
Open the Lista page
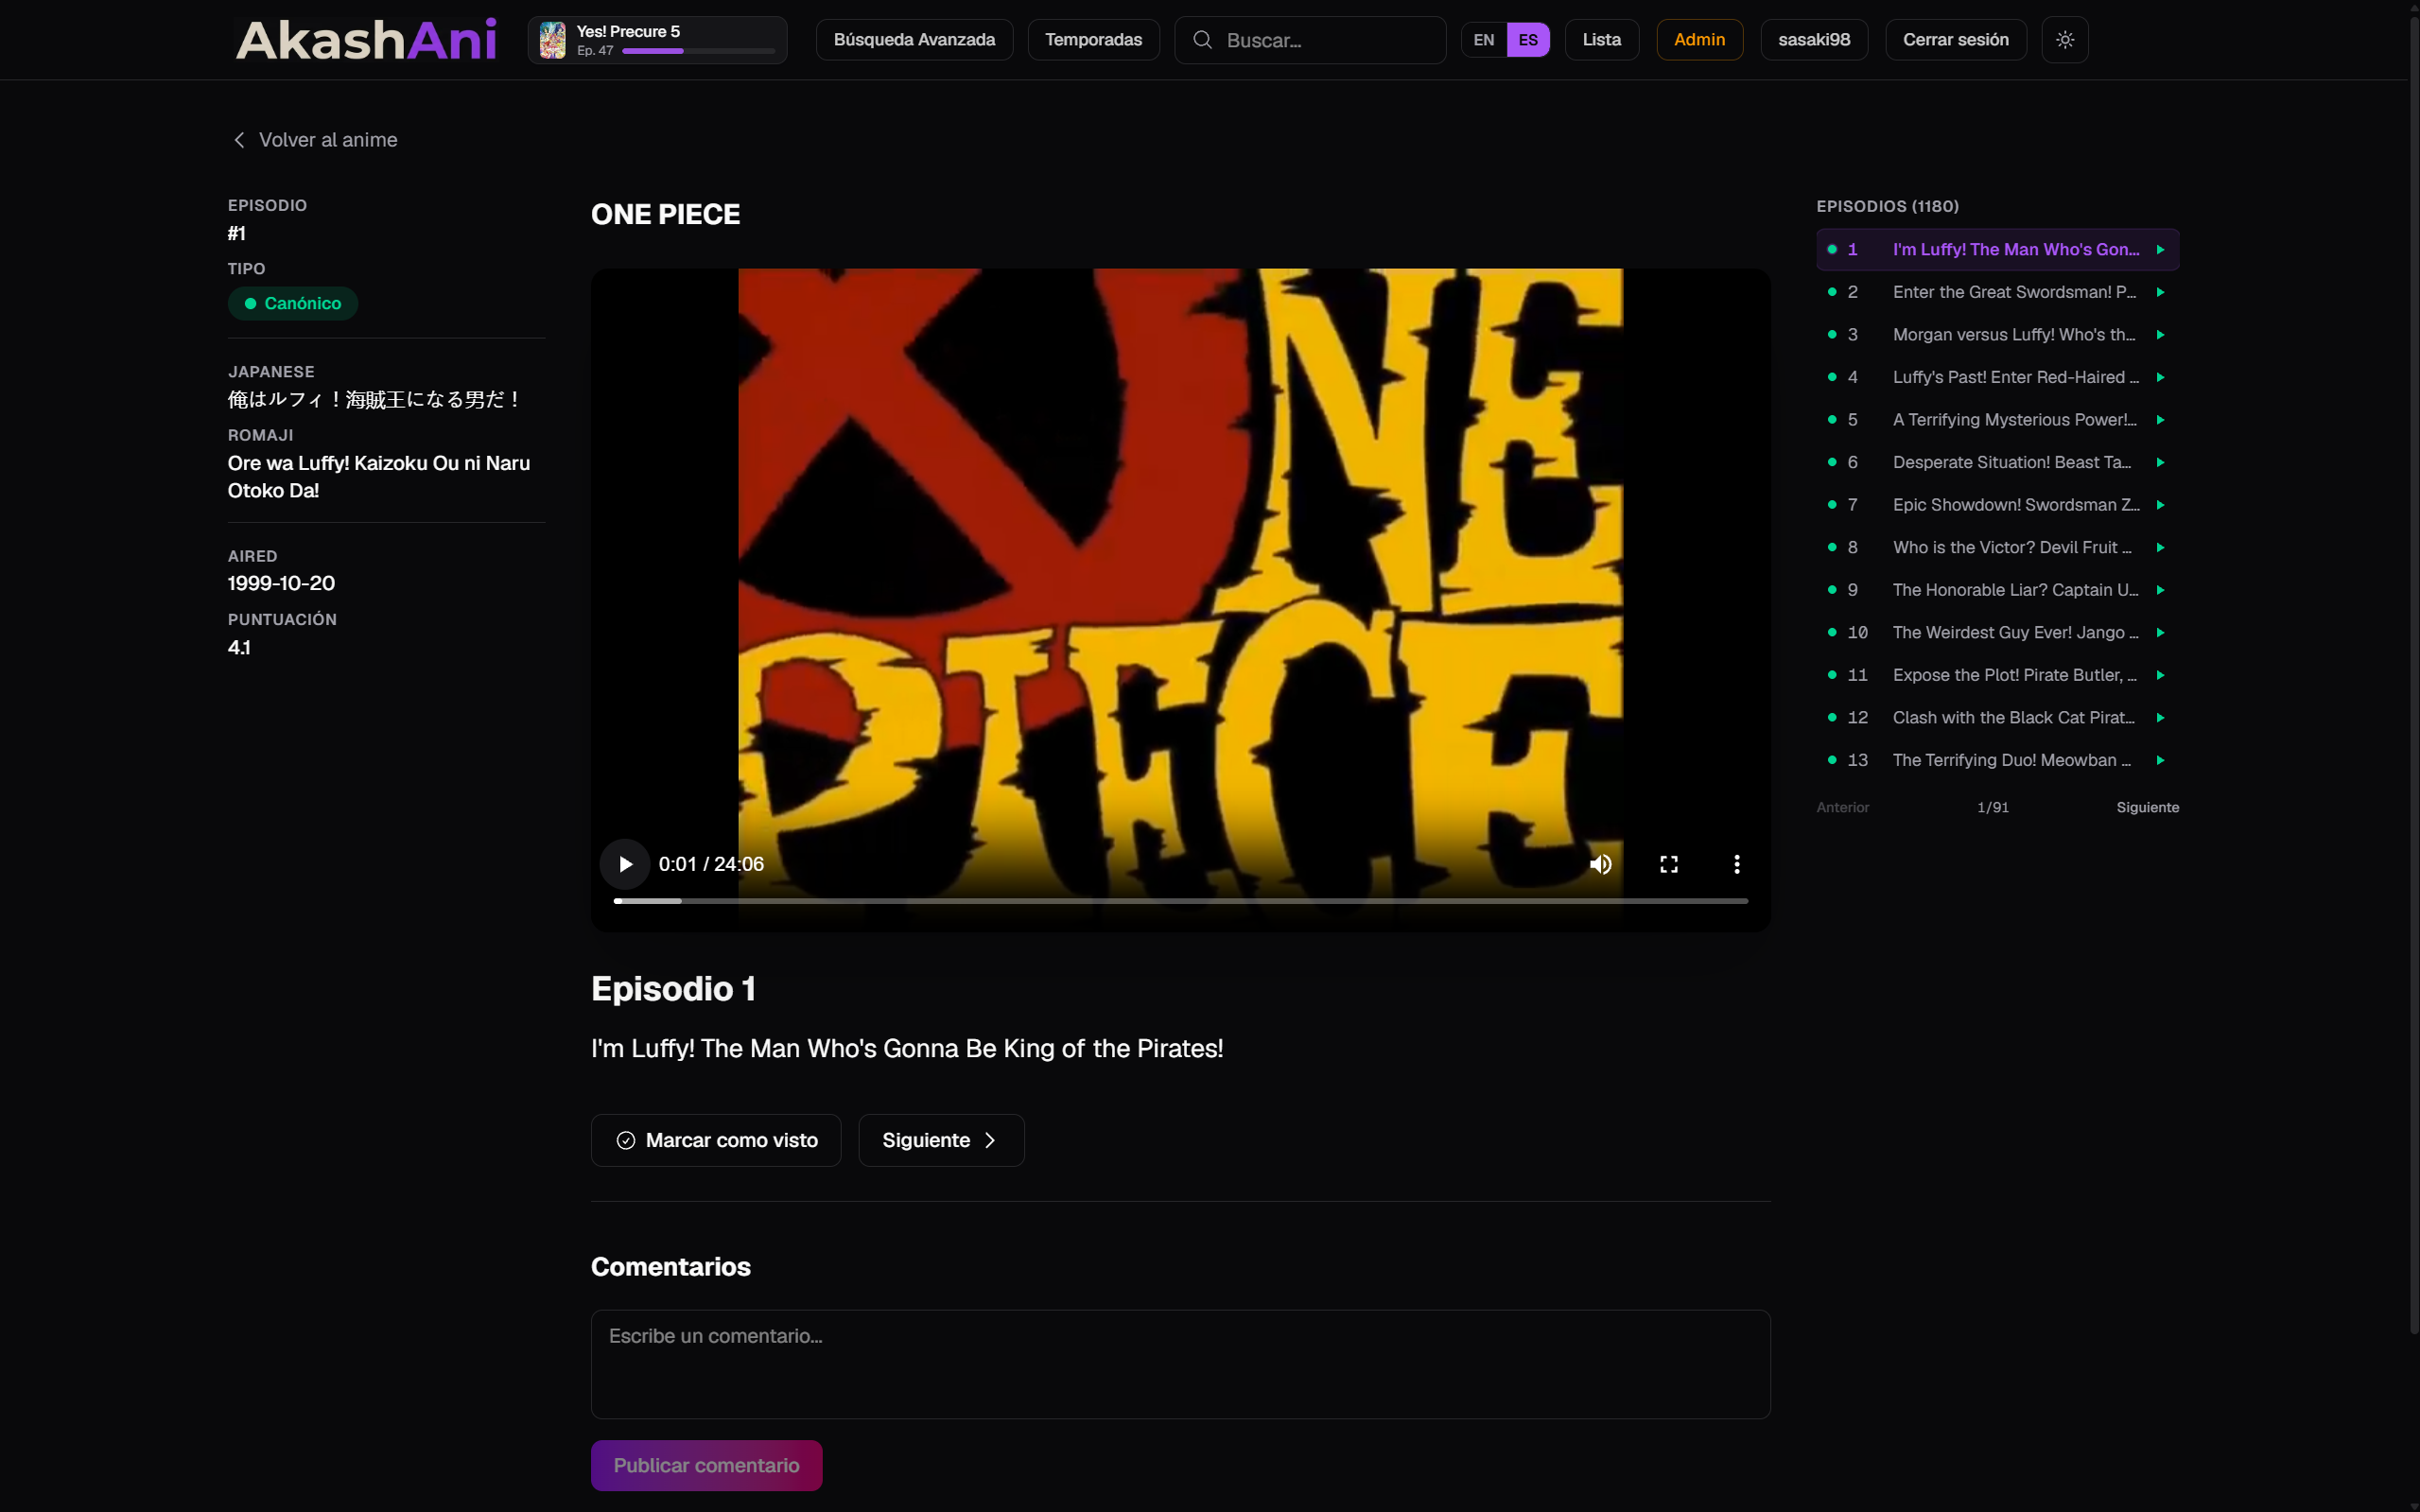[x=1601, y=40]
